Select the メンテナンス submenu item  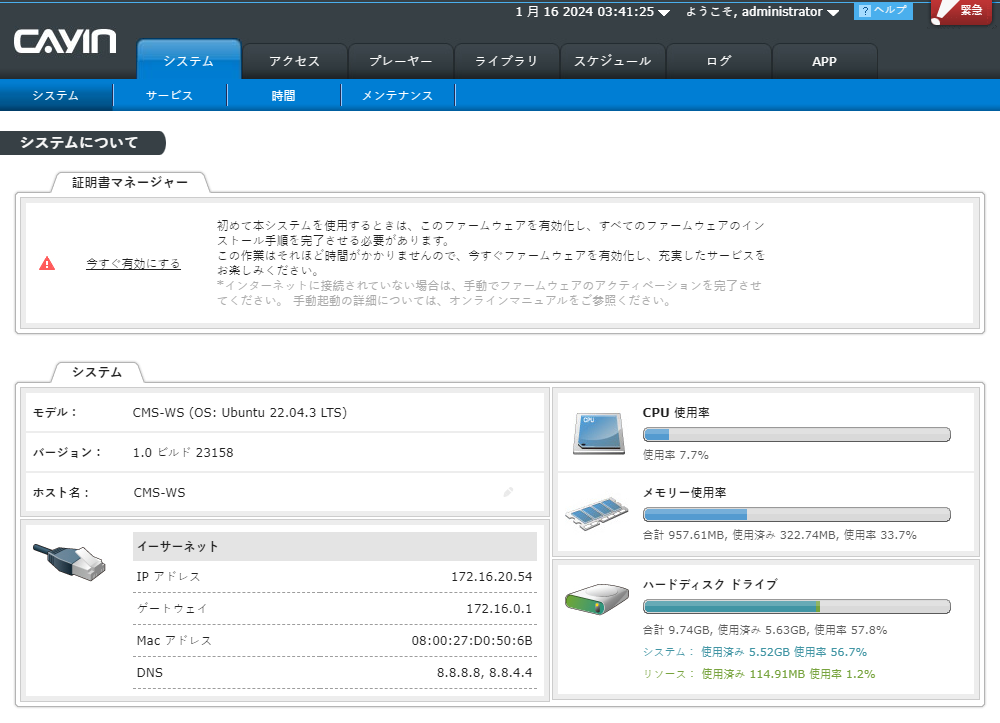398,96
